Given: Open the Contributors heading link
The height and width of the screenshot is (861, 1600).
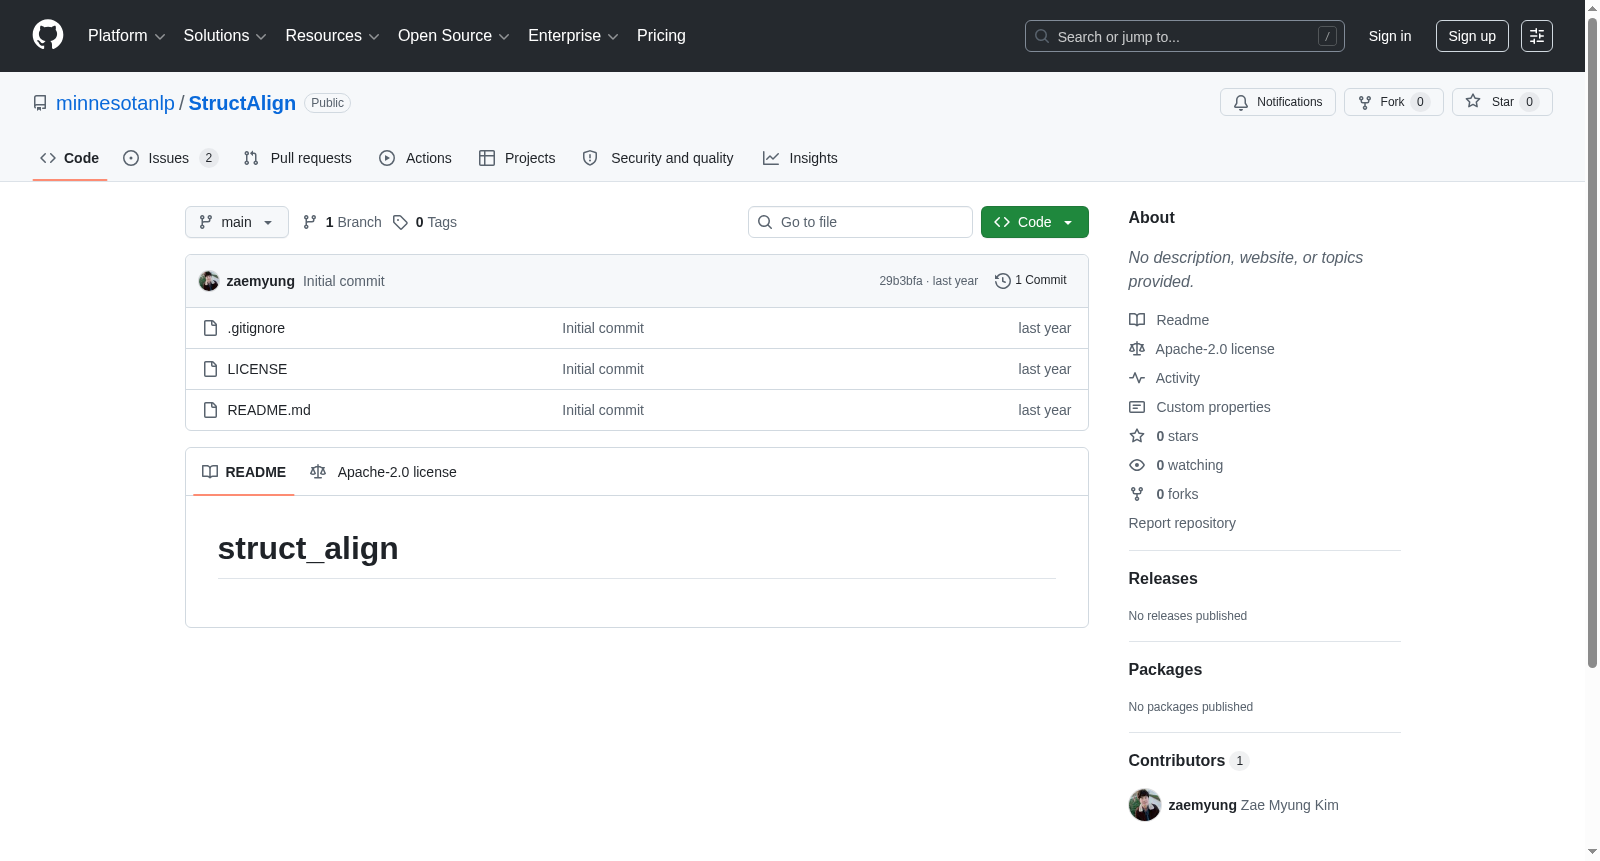Looking at the screenshot, I should click(1188, 761).
